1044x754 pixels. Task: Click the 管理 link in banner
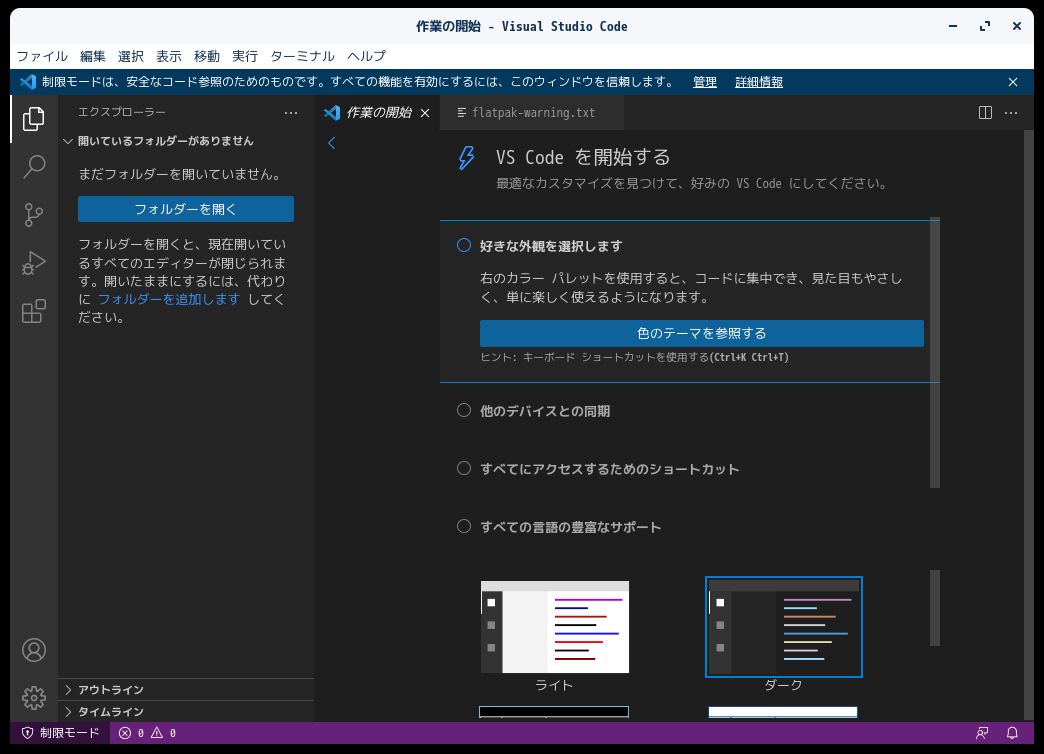click(704, 82)
